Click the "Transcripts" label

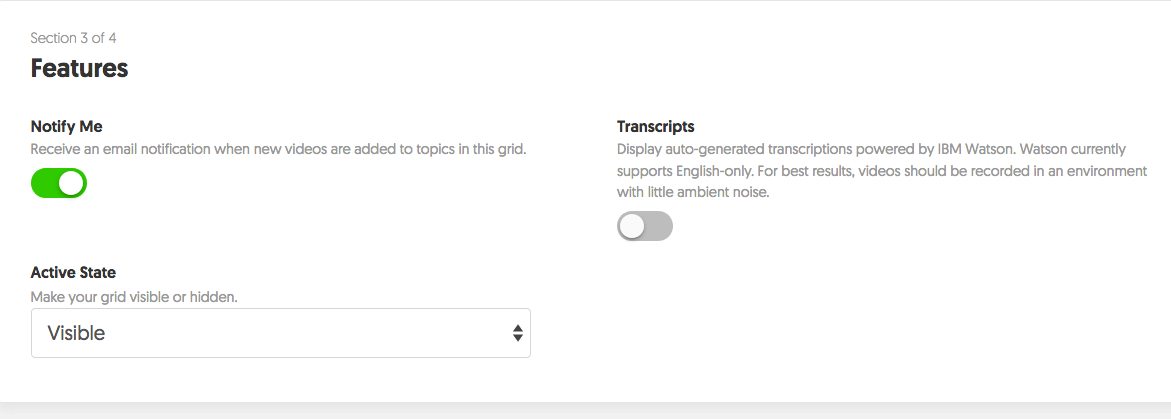coord(656,127)
